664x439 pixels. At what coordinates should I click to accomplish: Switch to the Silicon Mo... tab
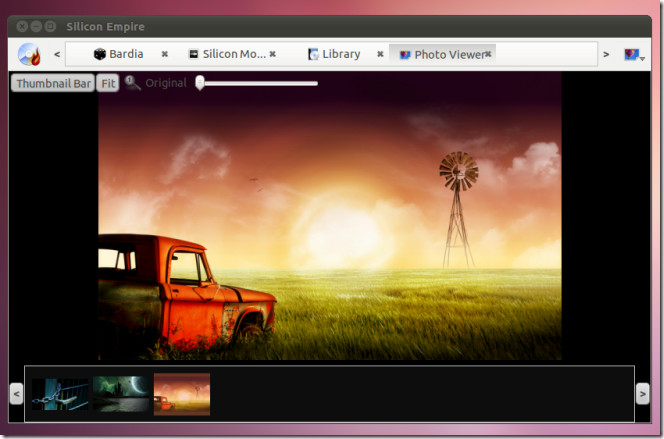tap(227, 54)
